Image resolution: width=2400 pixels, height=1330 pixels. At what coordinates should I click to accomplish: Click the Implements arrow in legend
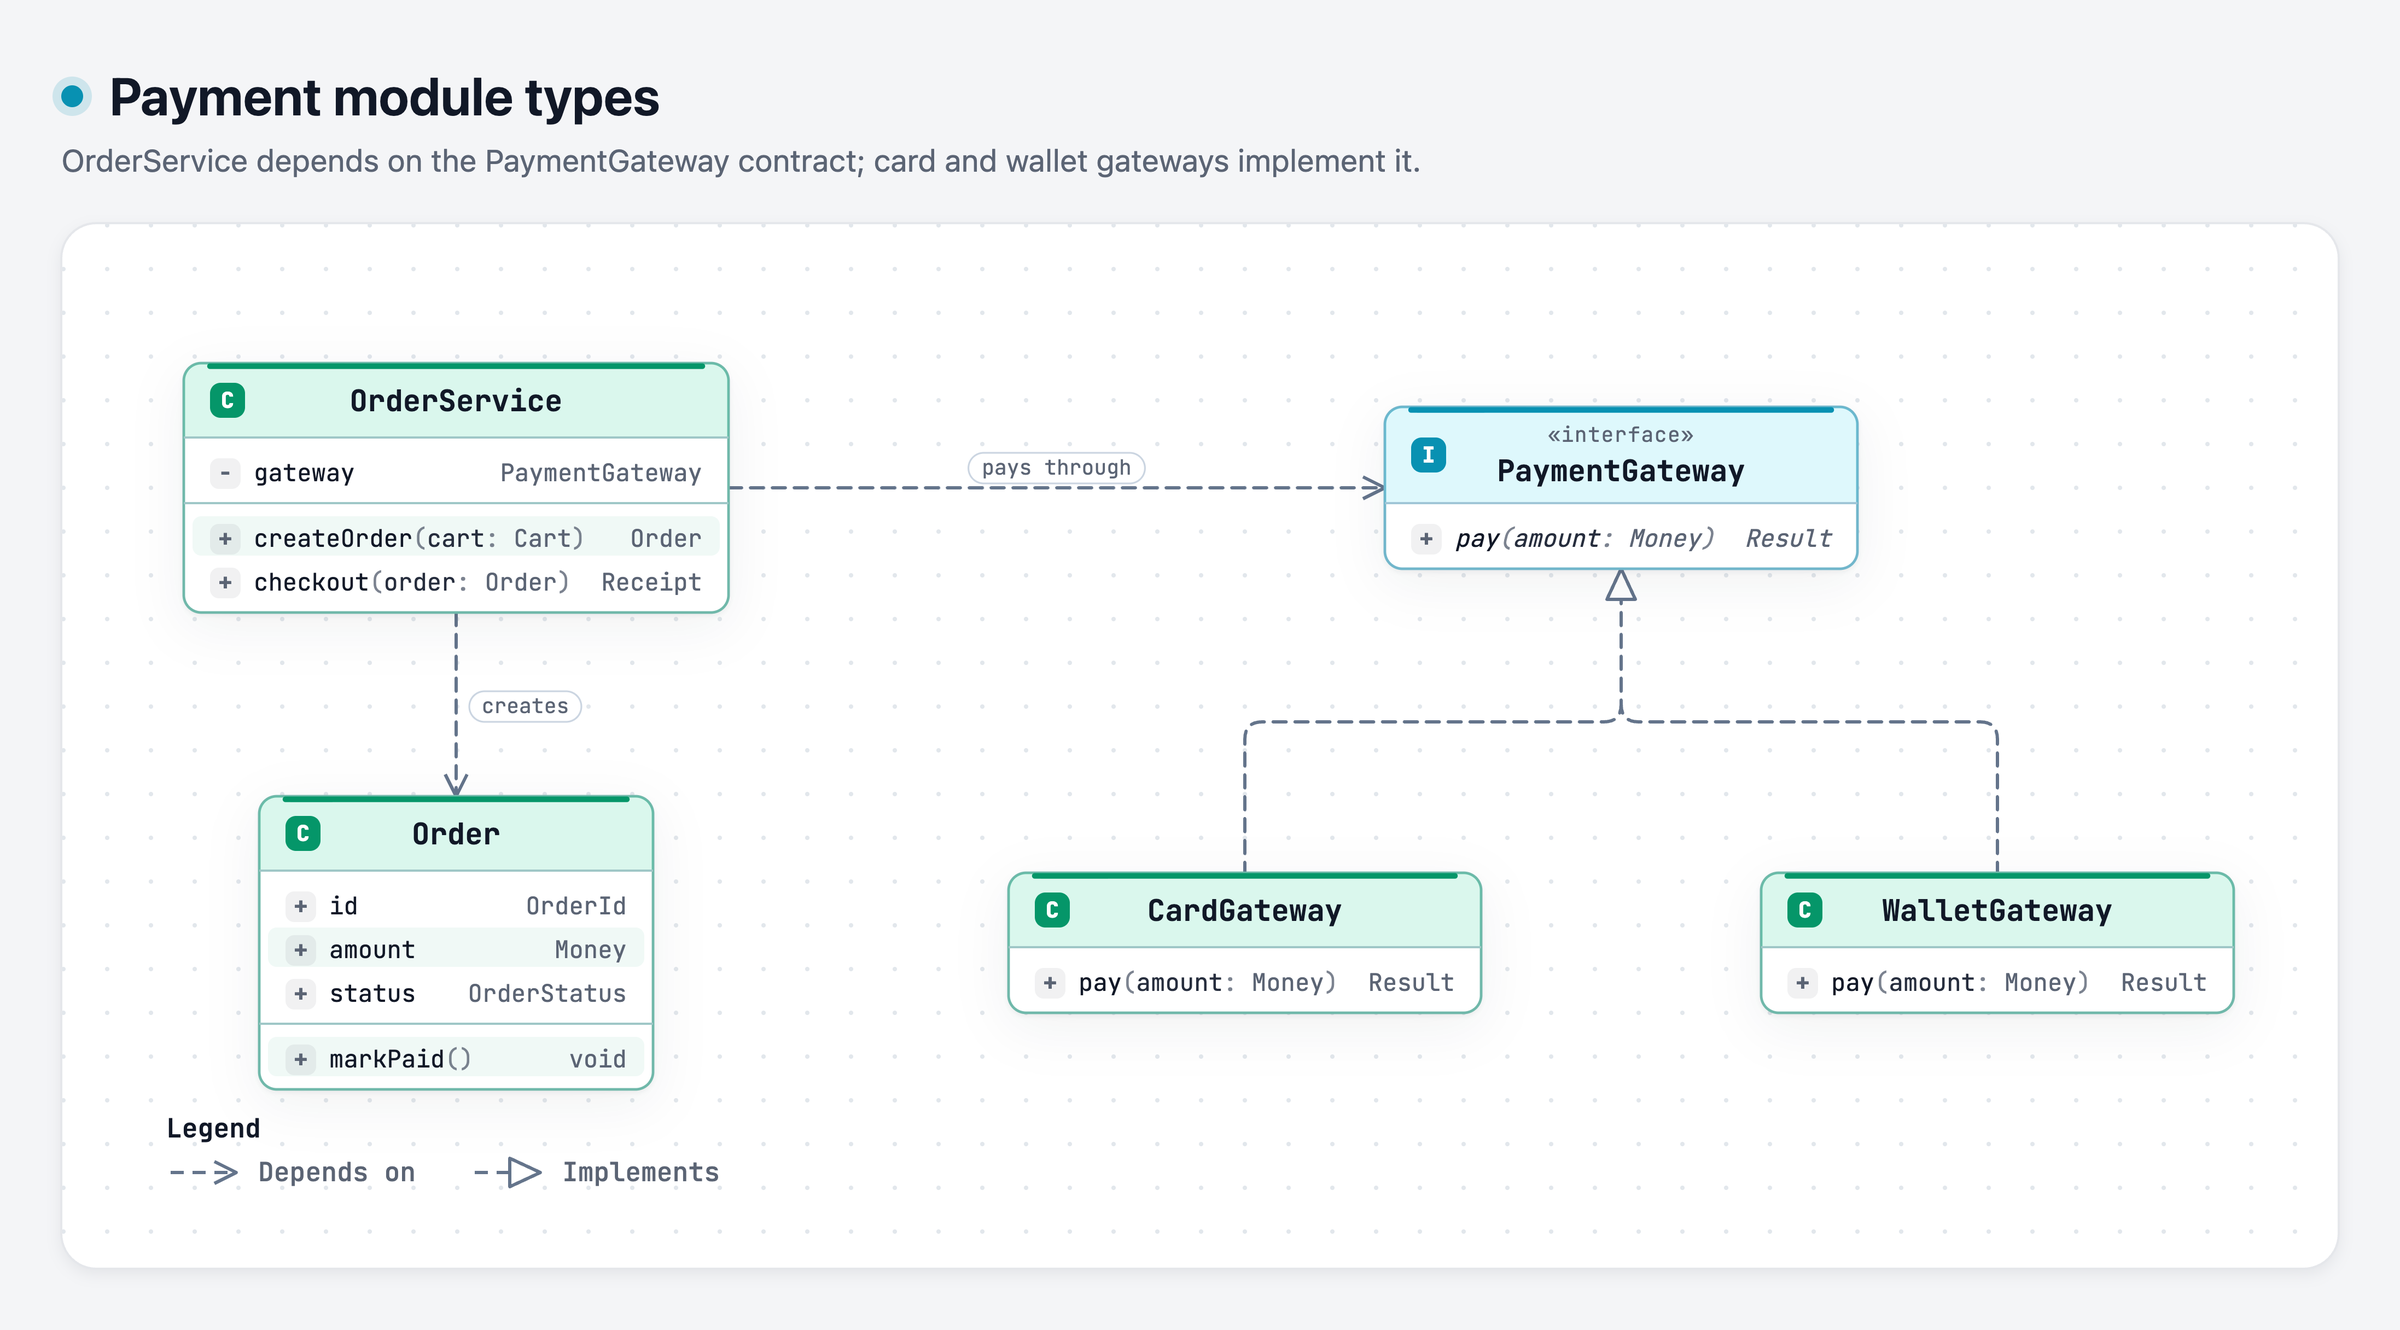[x=508, y=1173]
